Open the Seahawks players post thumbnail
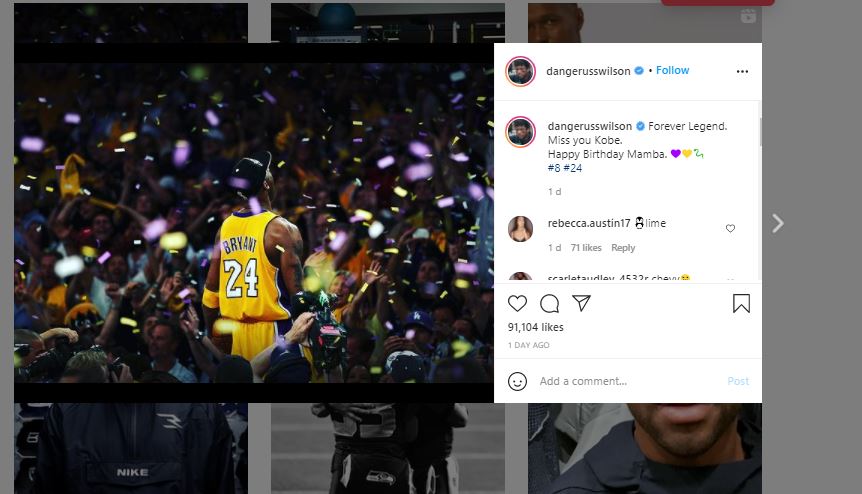 (x=388, y=448)
